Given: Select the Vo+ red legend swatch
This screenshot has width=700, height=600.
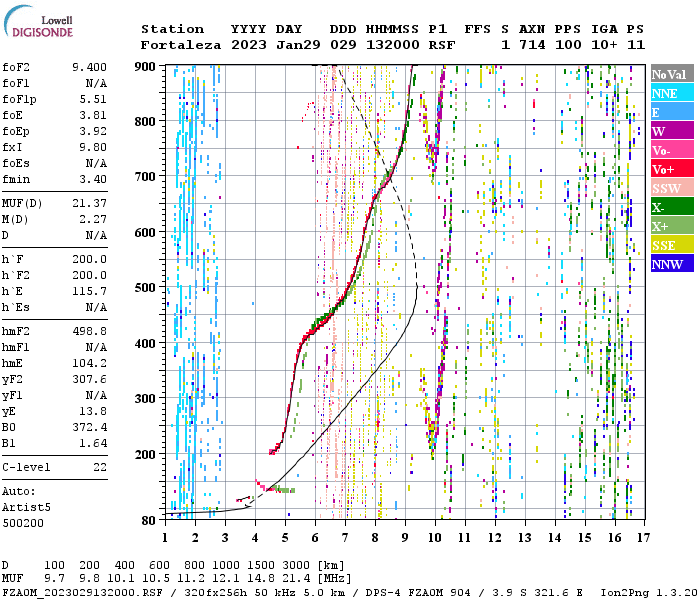Looking at the screenshot, I should point(672,169).
